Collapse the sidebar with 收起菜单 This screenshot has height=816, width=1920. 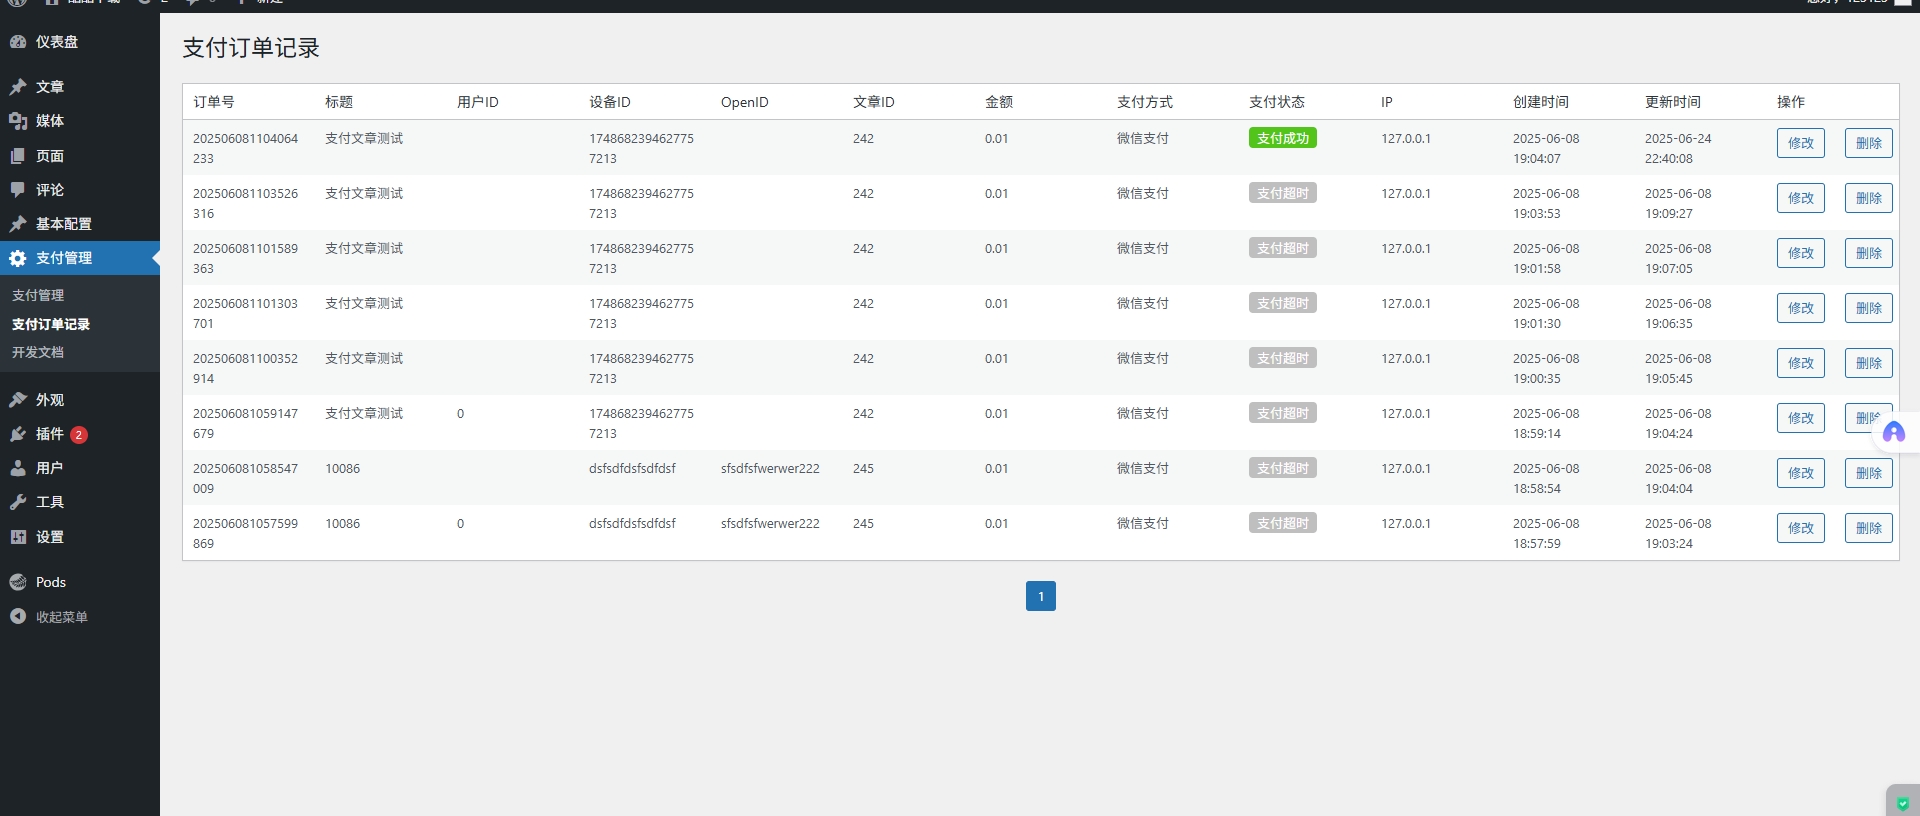[x=61, y=617]
